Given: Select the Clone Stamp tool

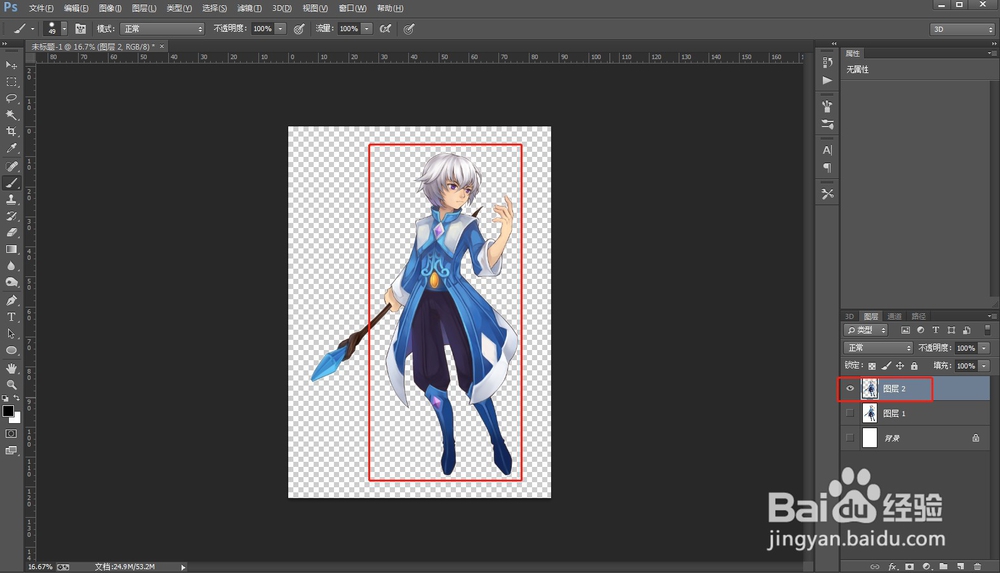Looking at the screenshot, I should [x=11, y=200].
